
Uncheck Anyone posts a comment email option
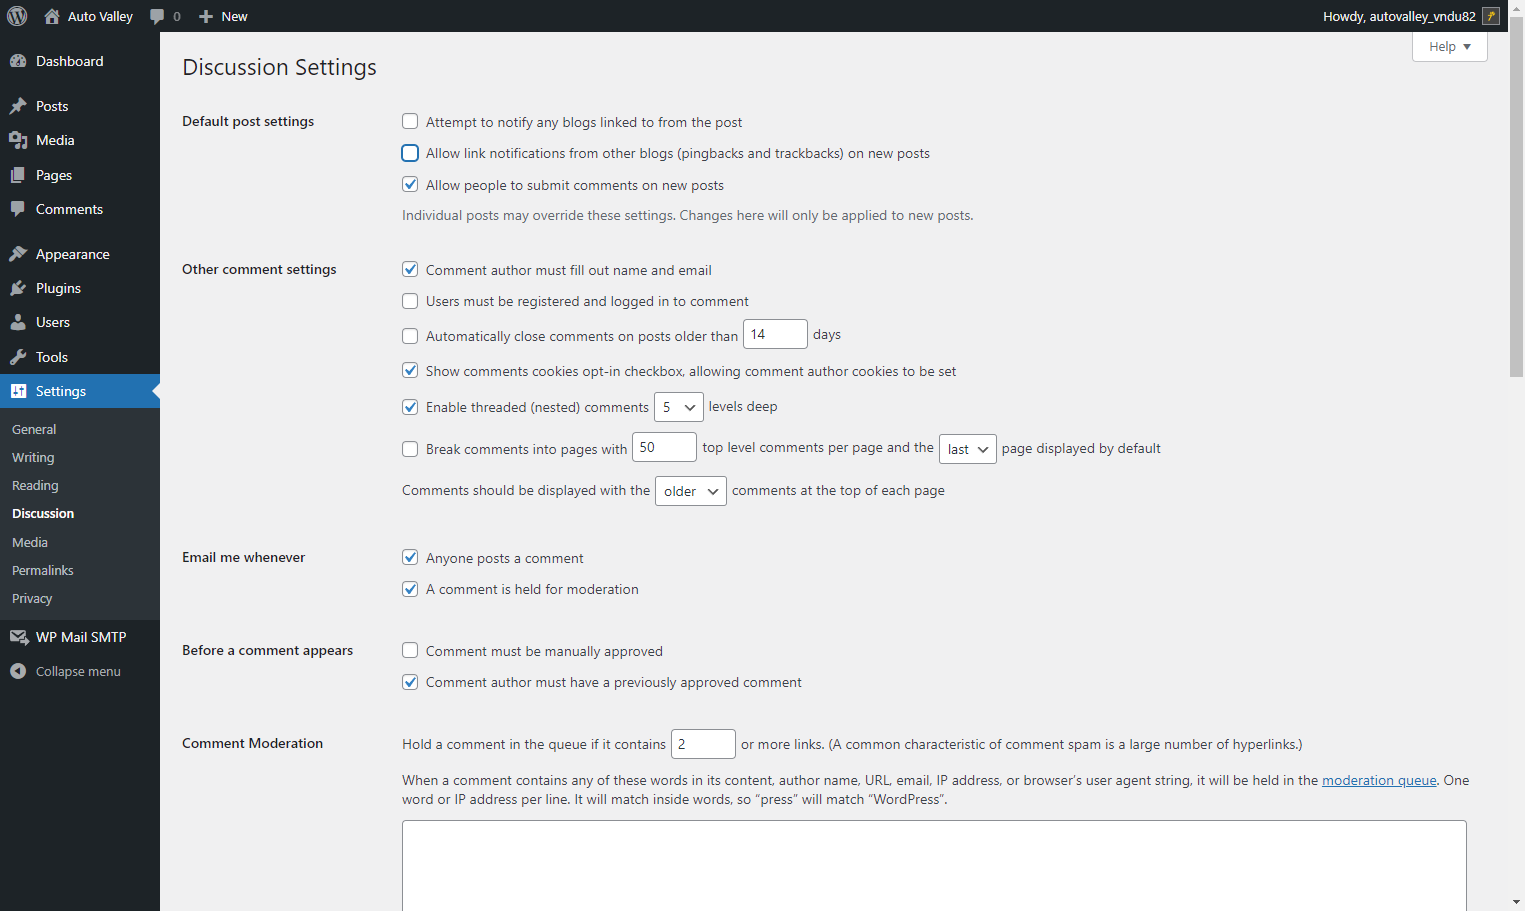(410, 557)
